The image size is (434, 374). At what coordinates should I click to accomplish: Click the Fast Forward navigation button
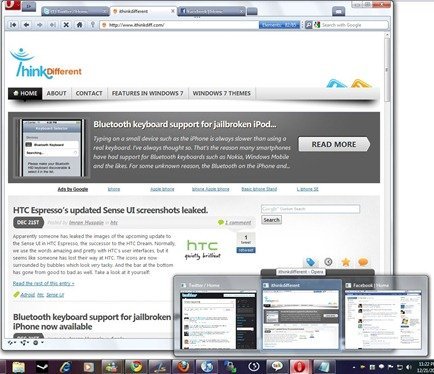[53, 25]
